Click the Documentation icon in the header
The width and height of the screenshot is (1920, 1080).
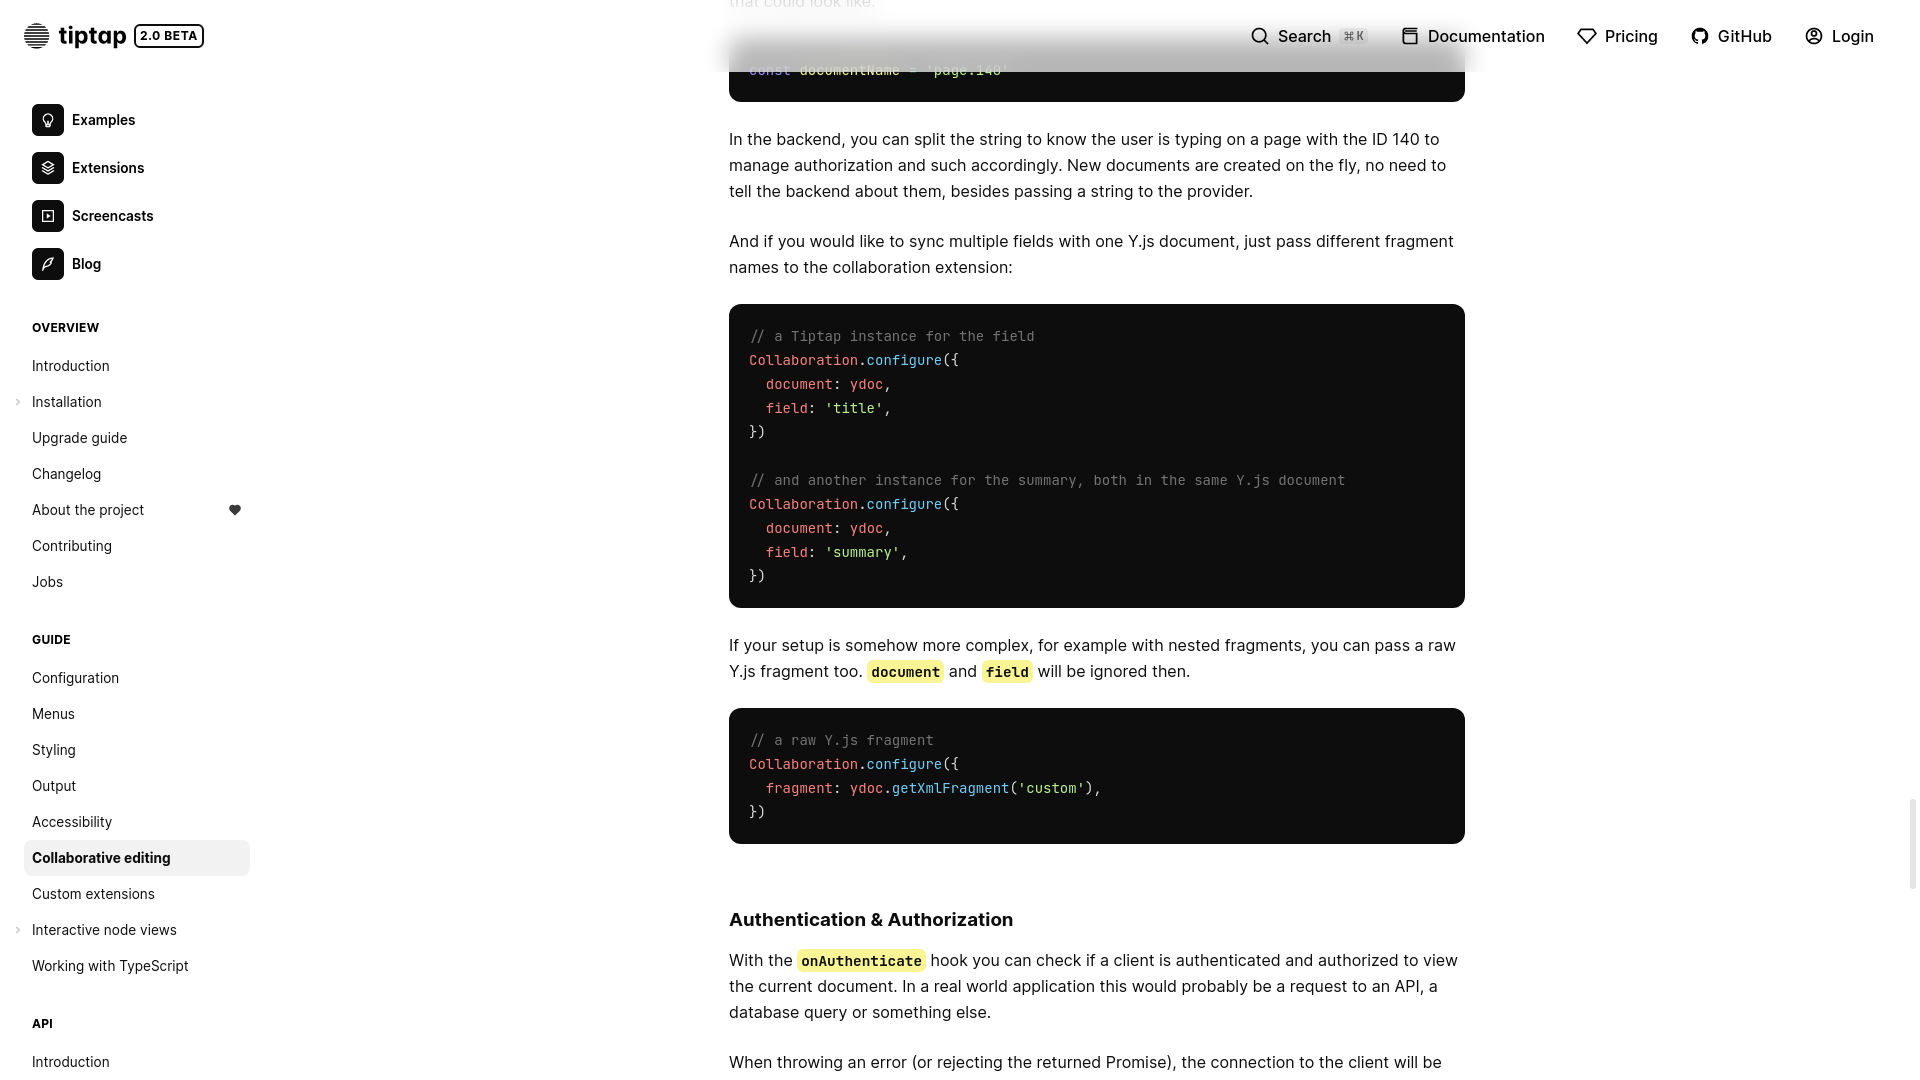tap(1410, 36)
